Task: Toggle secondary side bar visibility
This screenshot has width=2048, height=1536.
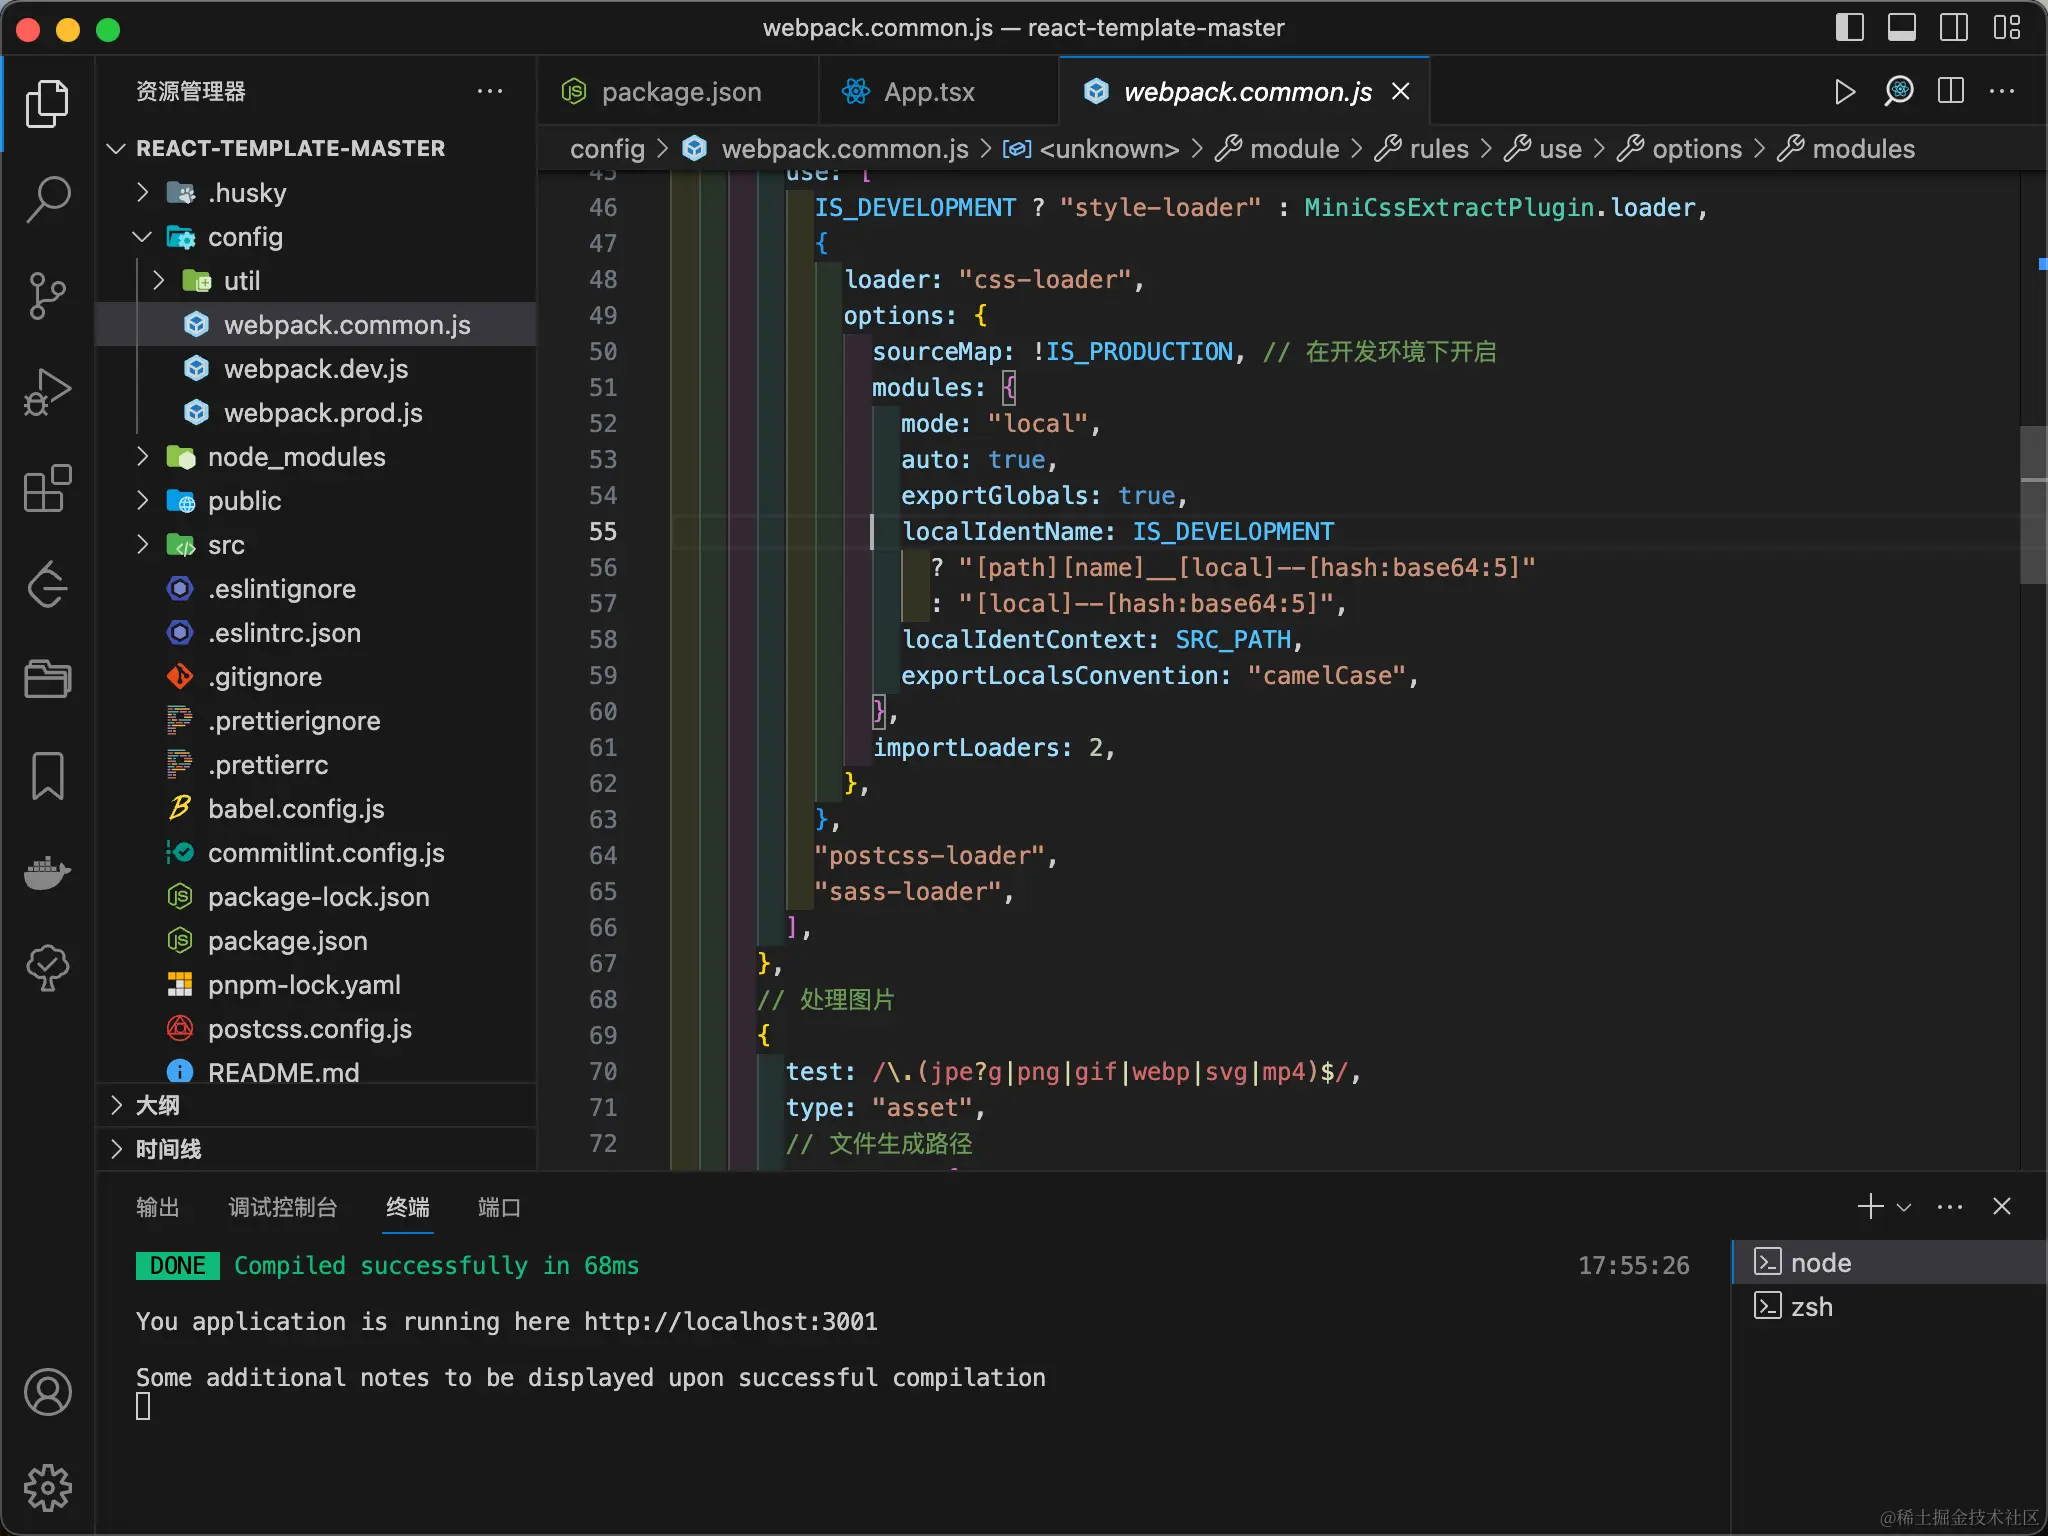Action: coord(1953,27)
